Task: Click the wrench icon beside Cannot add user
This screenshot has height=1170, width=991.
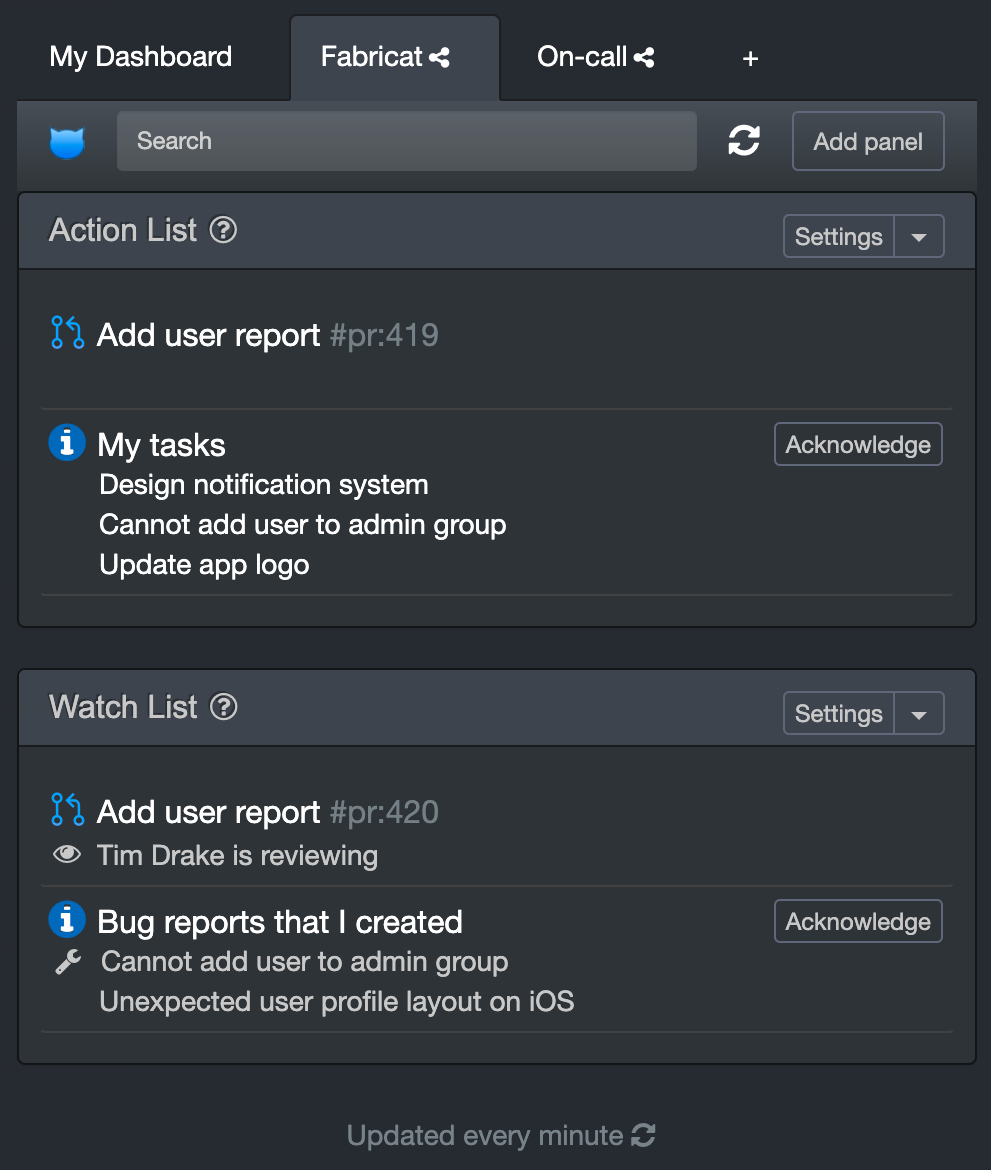Action: [68, 963]
